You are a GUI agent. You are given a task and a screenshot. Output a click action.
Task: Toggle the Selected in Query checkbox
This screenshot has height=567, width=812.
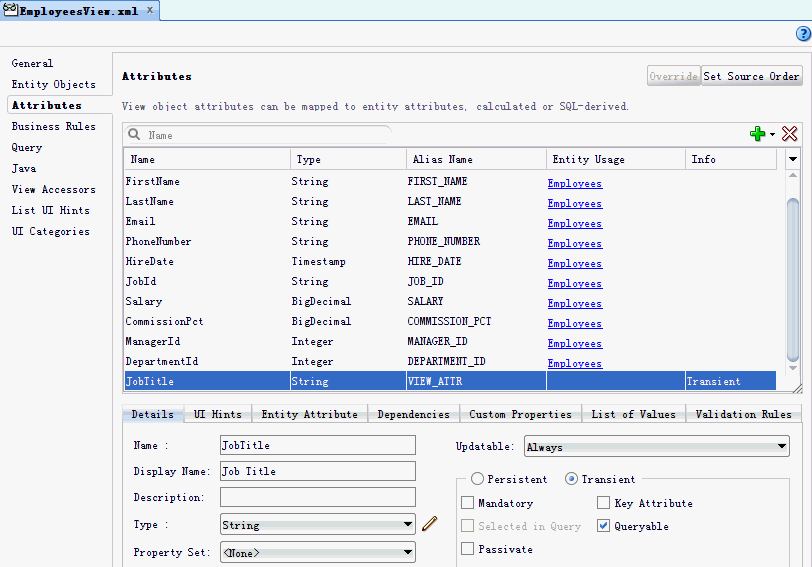467,526
